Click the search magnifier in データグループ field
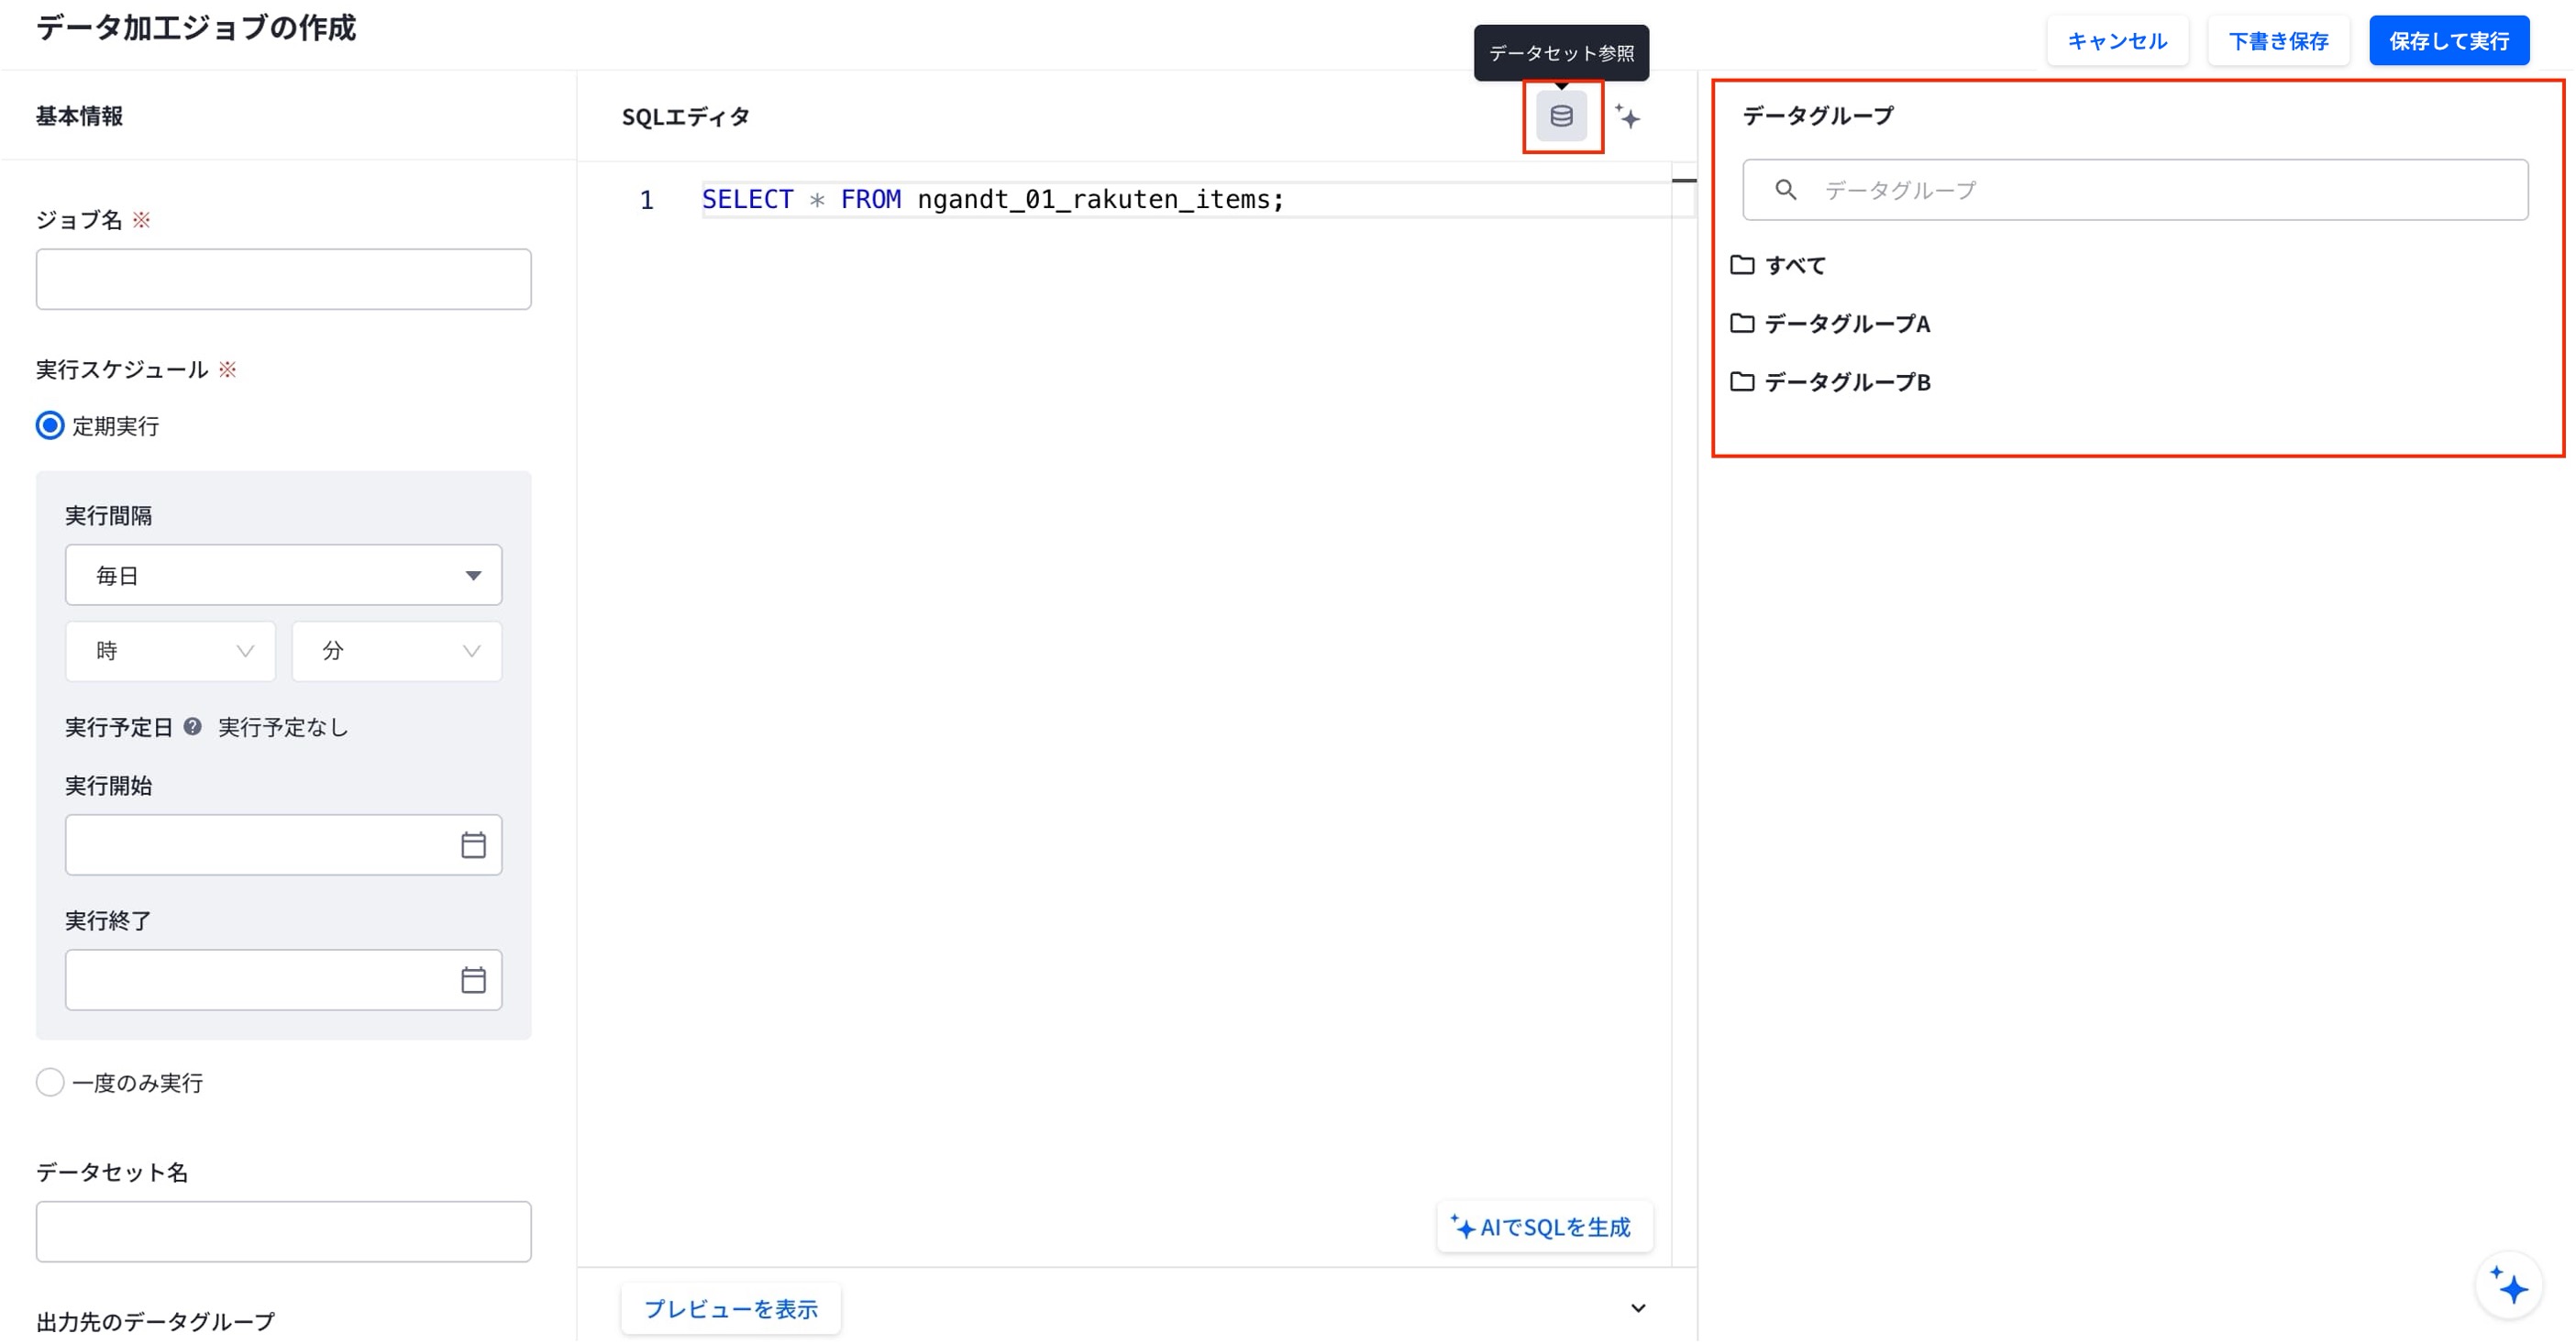Image resolution: width=2576 pixels, height=1344 pixels. (1785, 190)
